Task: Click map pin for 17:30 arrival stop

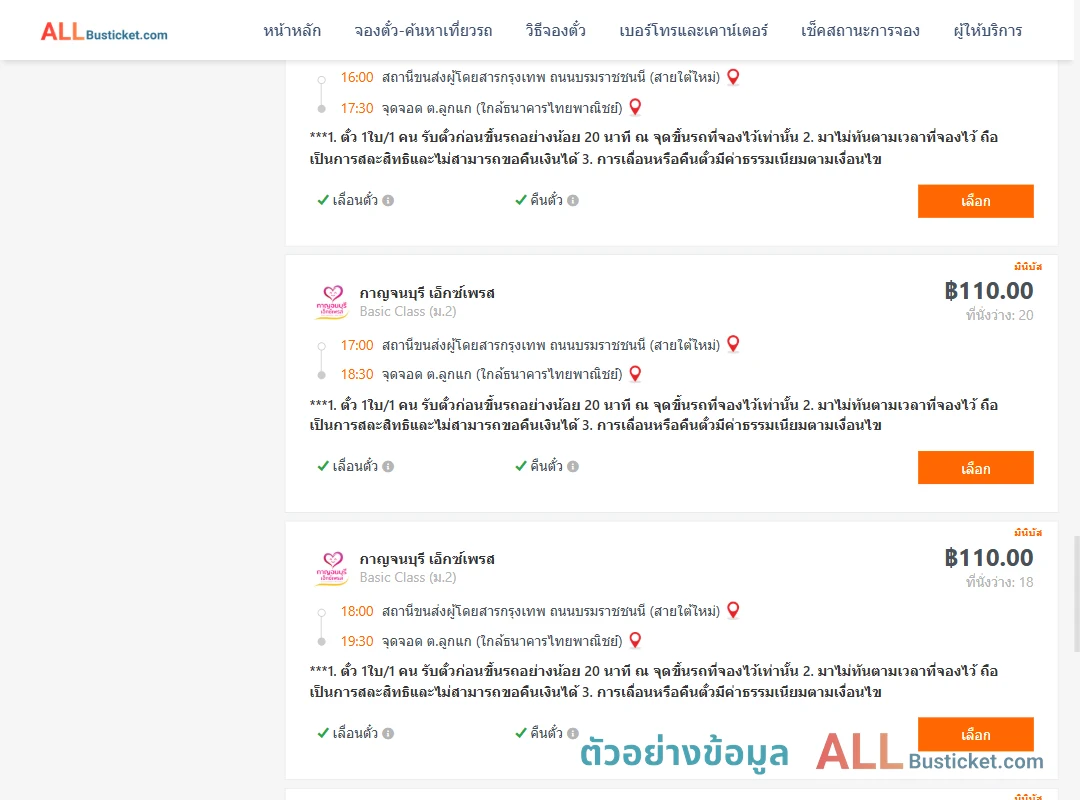Action: [635, 107]
